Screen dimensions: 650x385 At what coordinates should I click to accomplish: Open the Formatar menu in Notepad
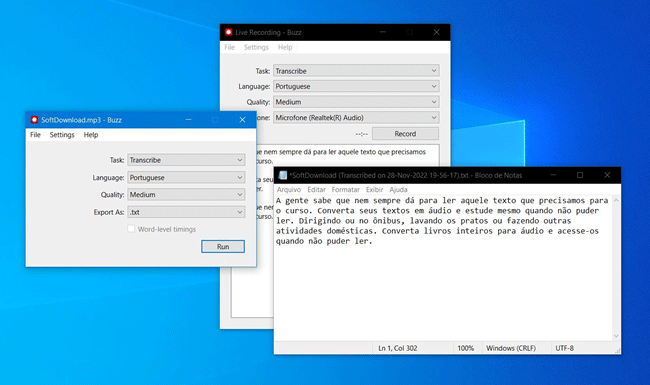click(345, 189)
